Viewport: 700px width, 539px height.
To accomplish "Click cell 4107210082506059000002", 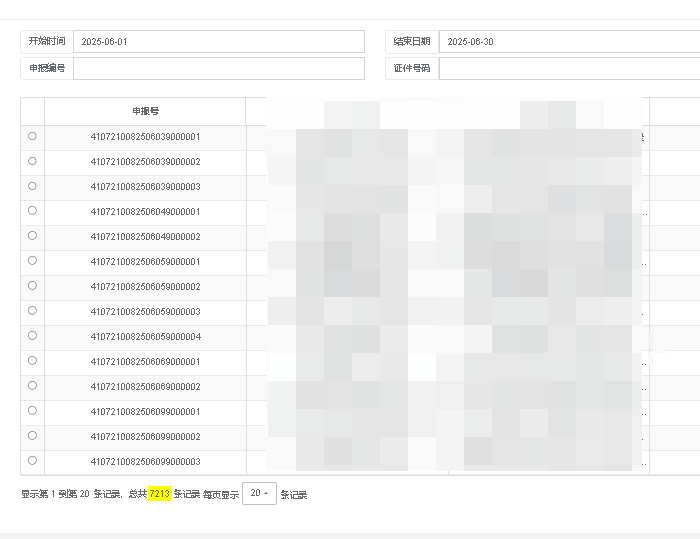I will pos(146,287).
